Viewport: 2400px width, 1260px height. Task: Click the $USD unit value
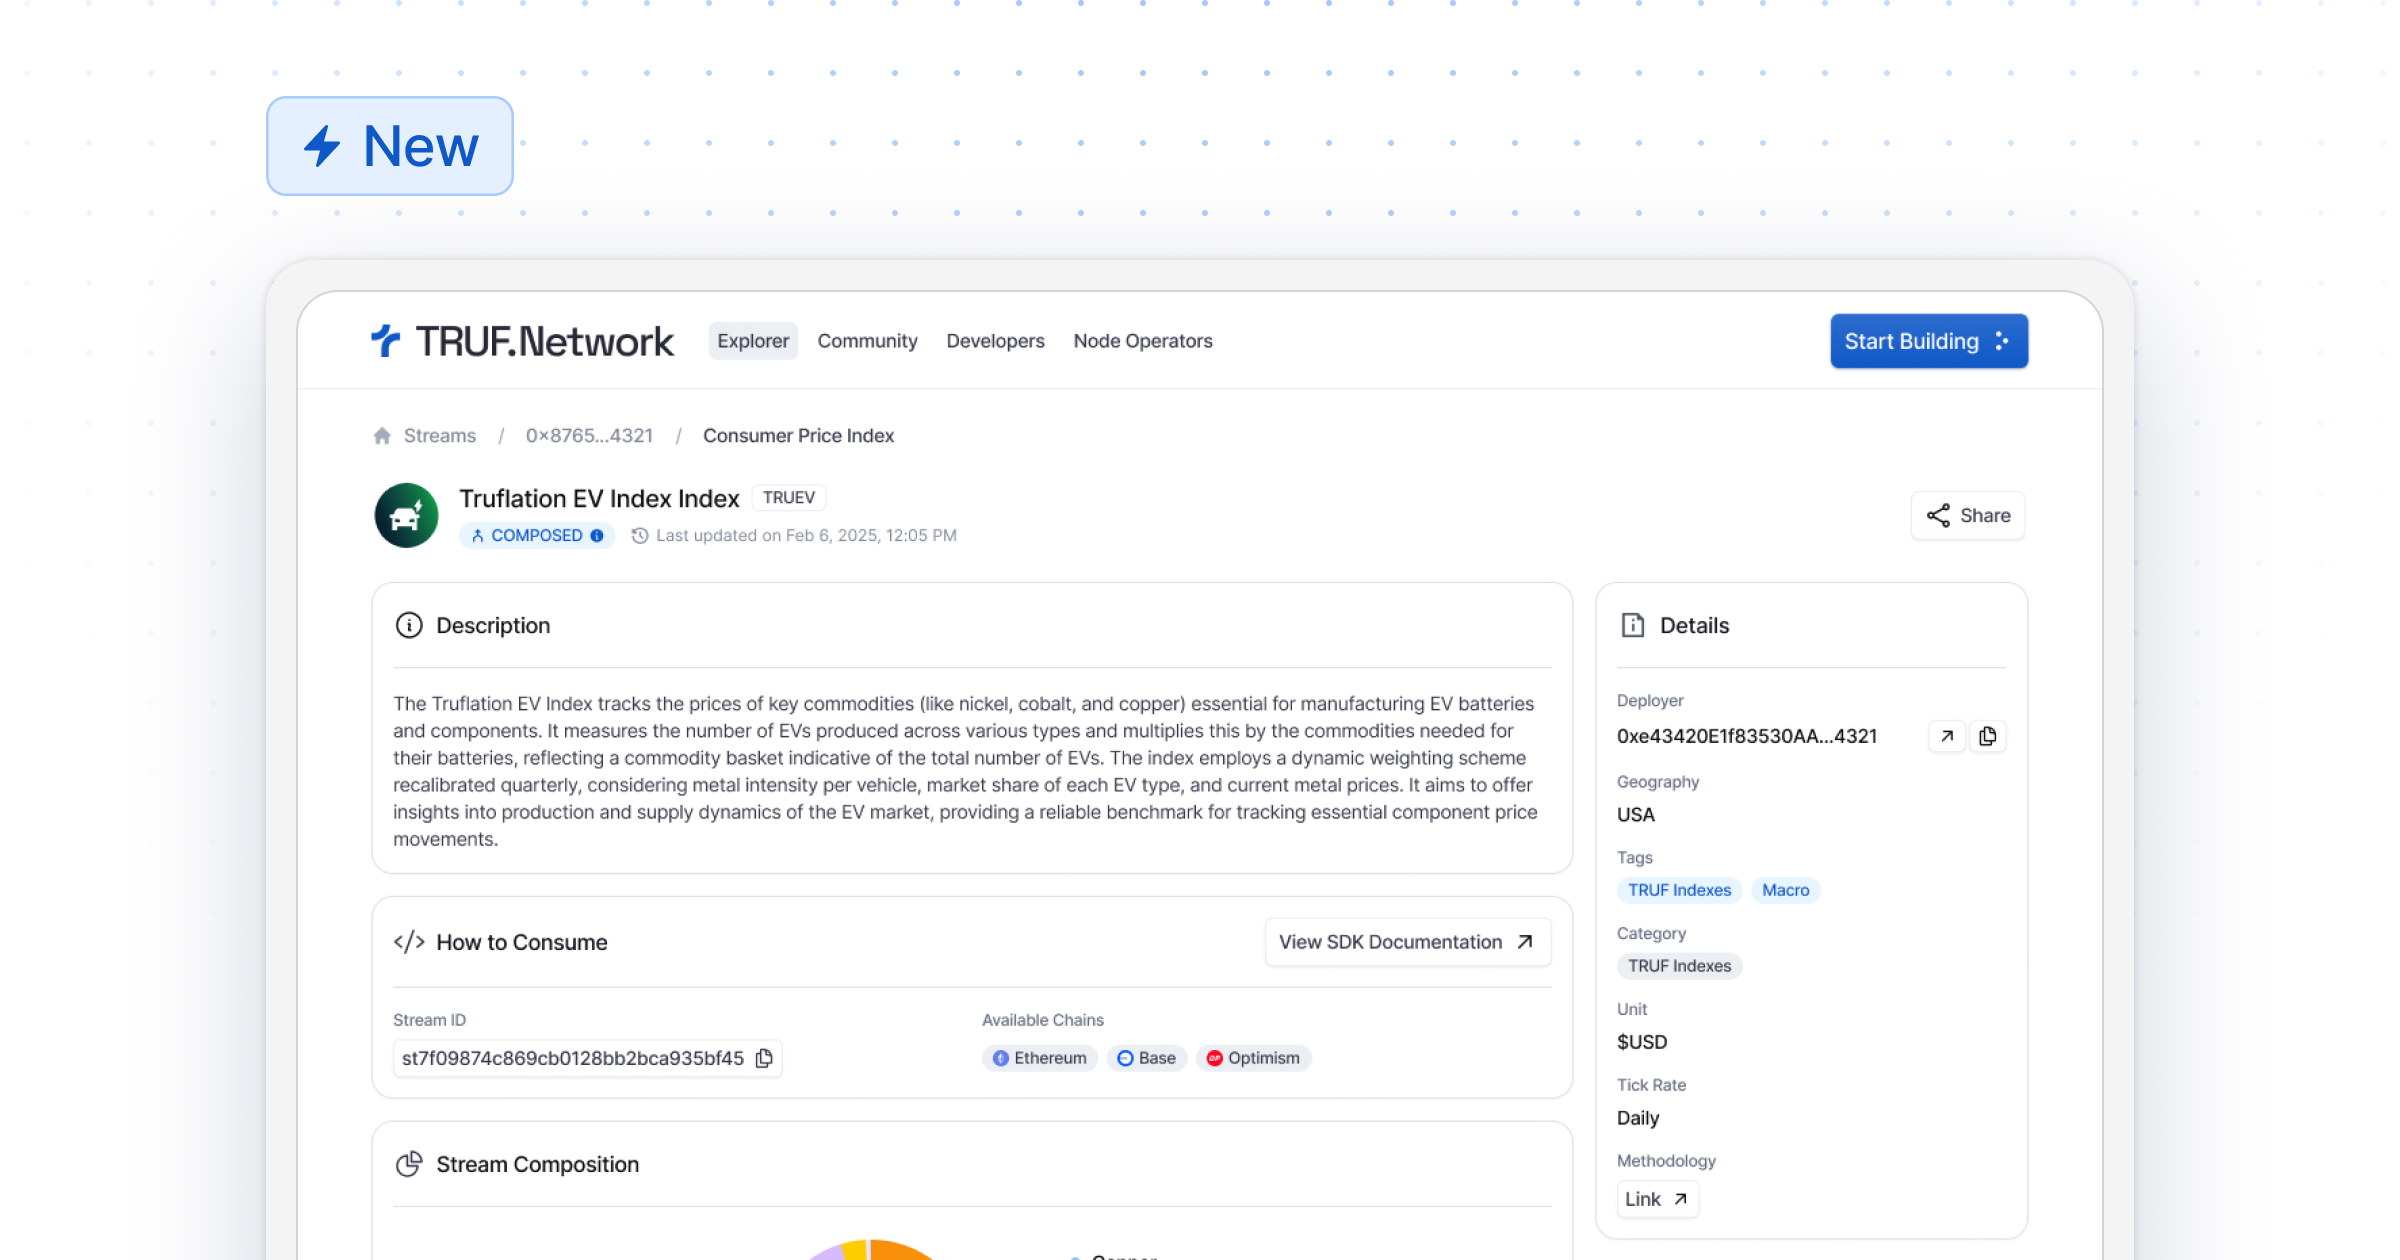point(1642,1043)
